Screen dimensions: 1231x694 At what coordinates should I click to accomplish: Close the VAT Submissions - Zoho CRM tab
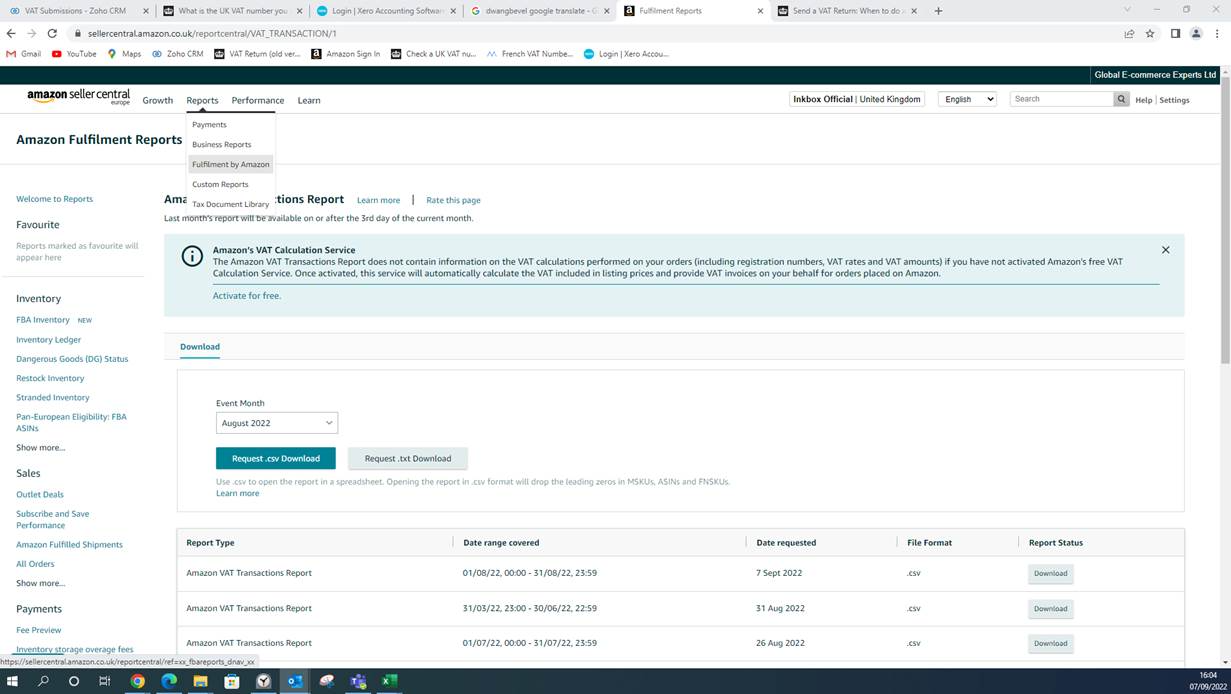point(146,11)
